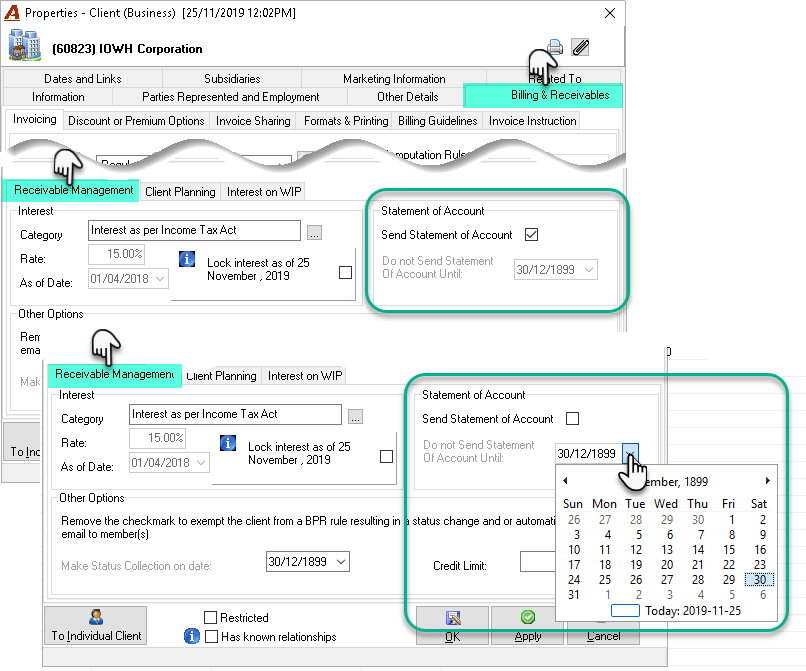Switch to the Invoice Sharing sub-tab
The height and width of the screenshot is (671, 806).
coord(253,121)
